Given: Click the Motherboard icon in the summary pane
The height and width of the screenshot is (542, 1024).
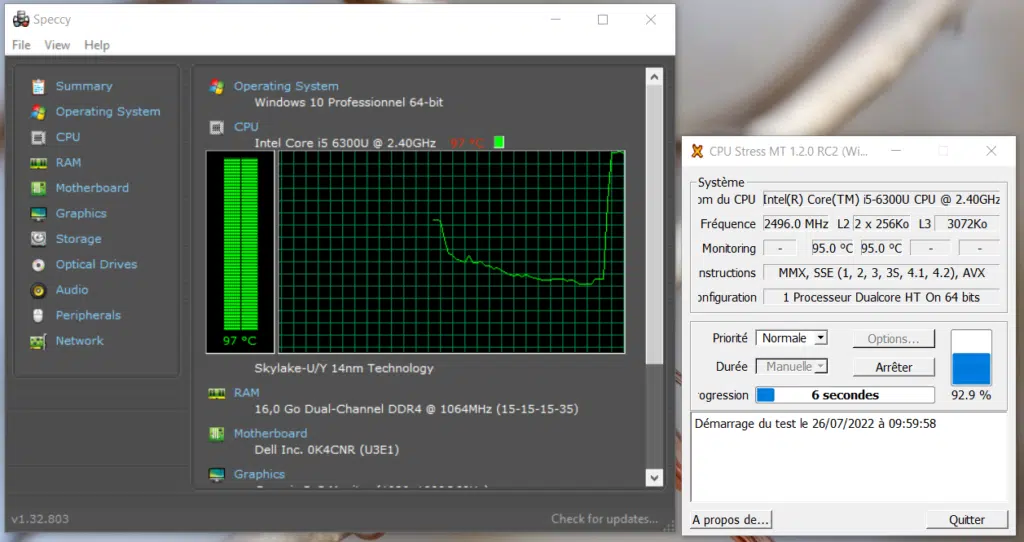Looking at the screenshot, I should click(217, 434).
